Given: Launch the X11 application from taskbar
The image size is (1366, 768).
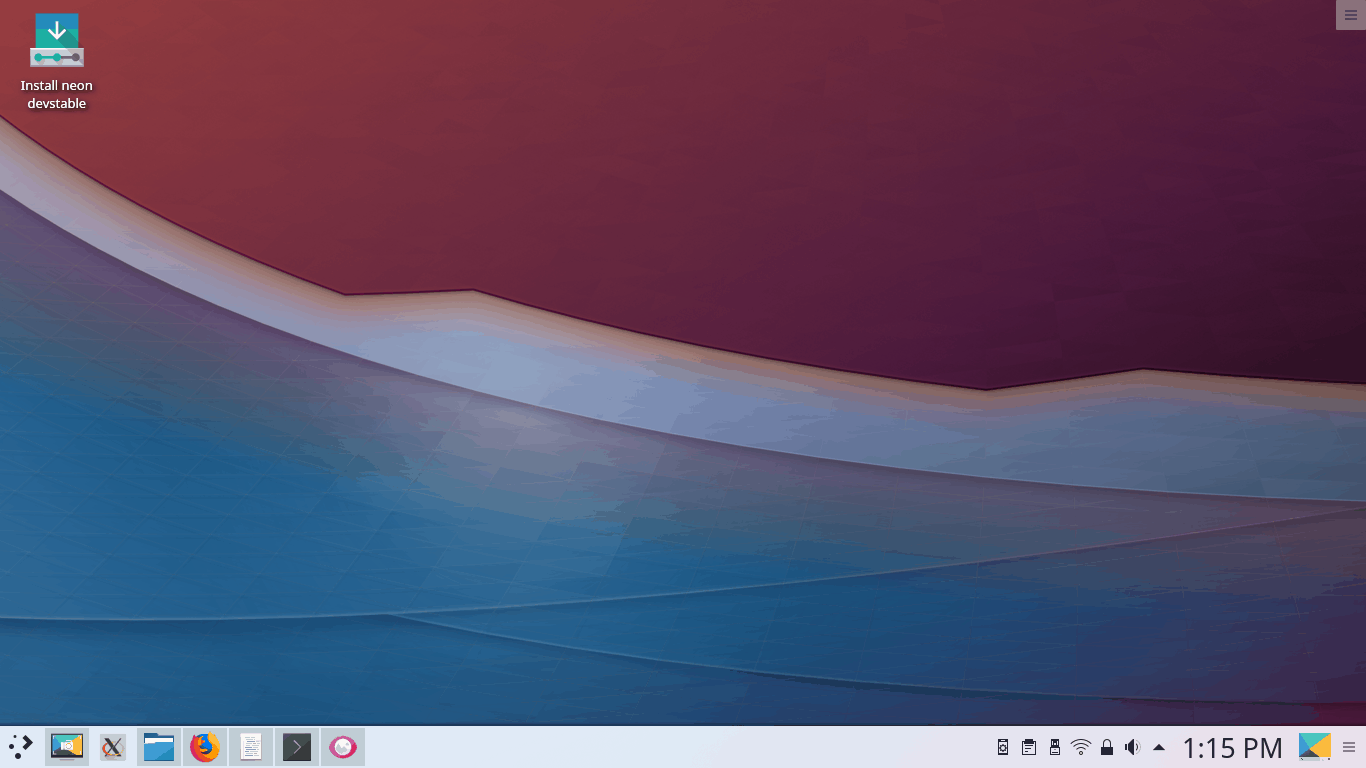Looking at the screenshot, I should pyautogui.click(x=113, y=747).
